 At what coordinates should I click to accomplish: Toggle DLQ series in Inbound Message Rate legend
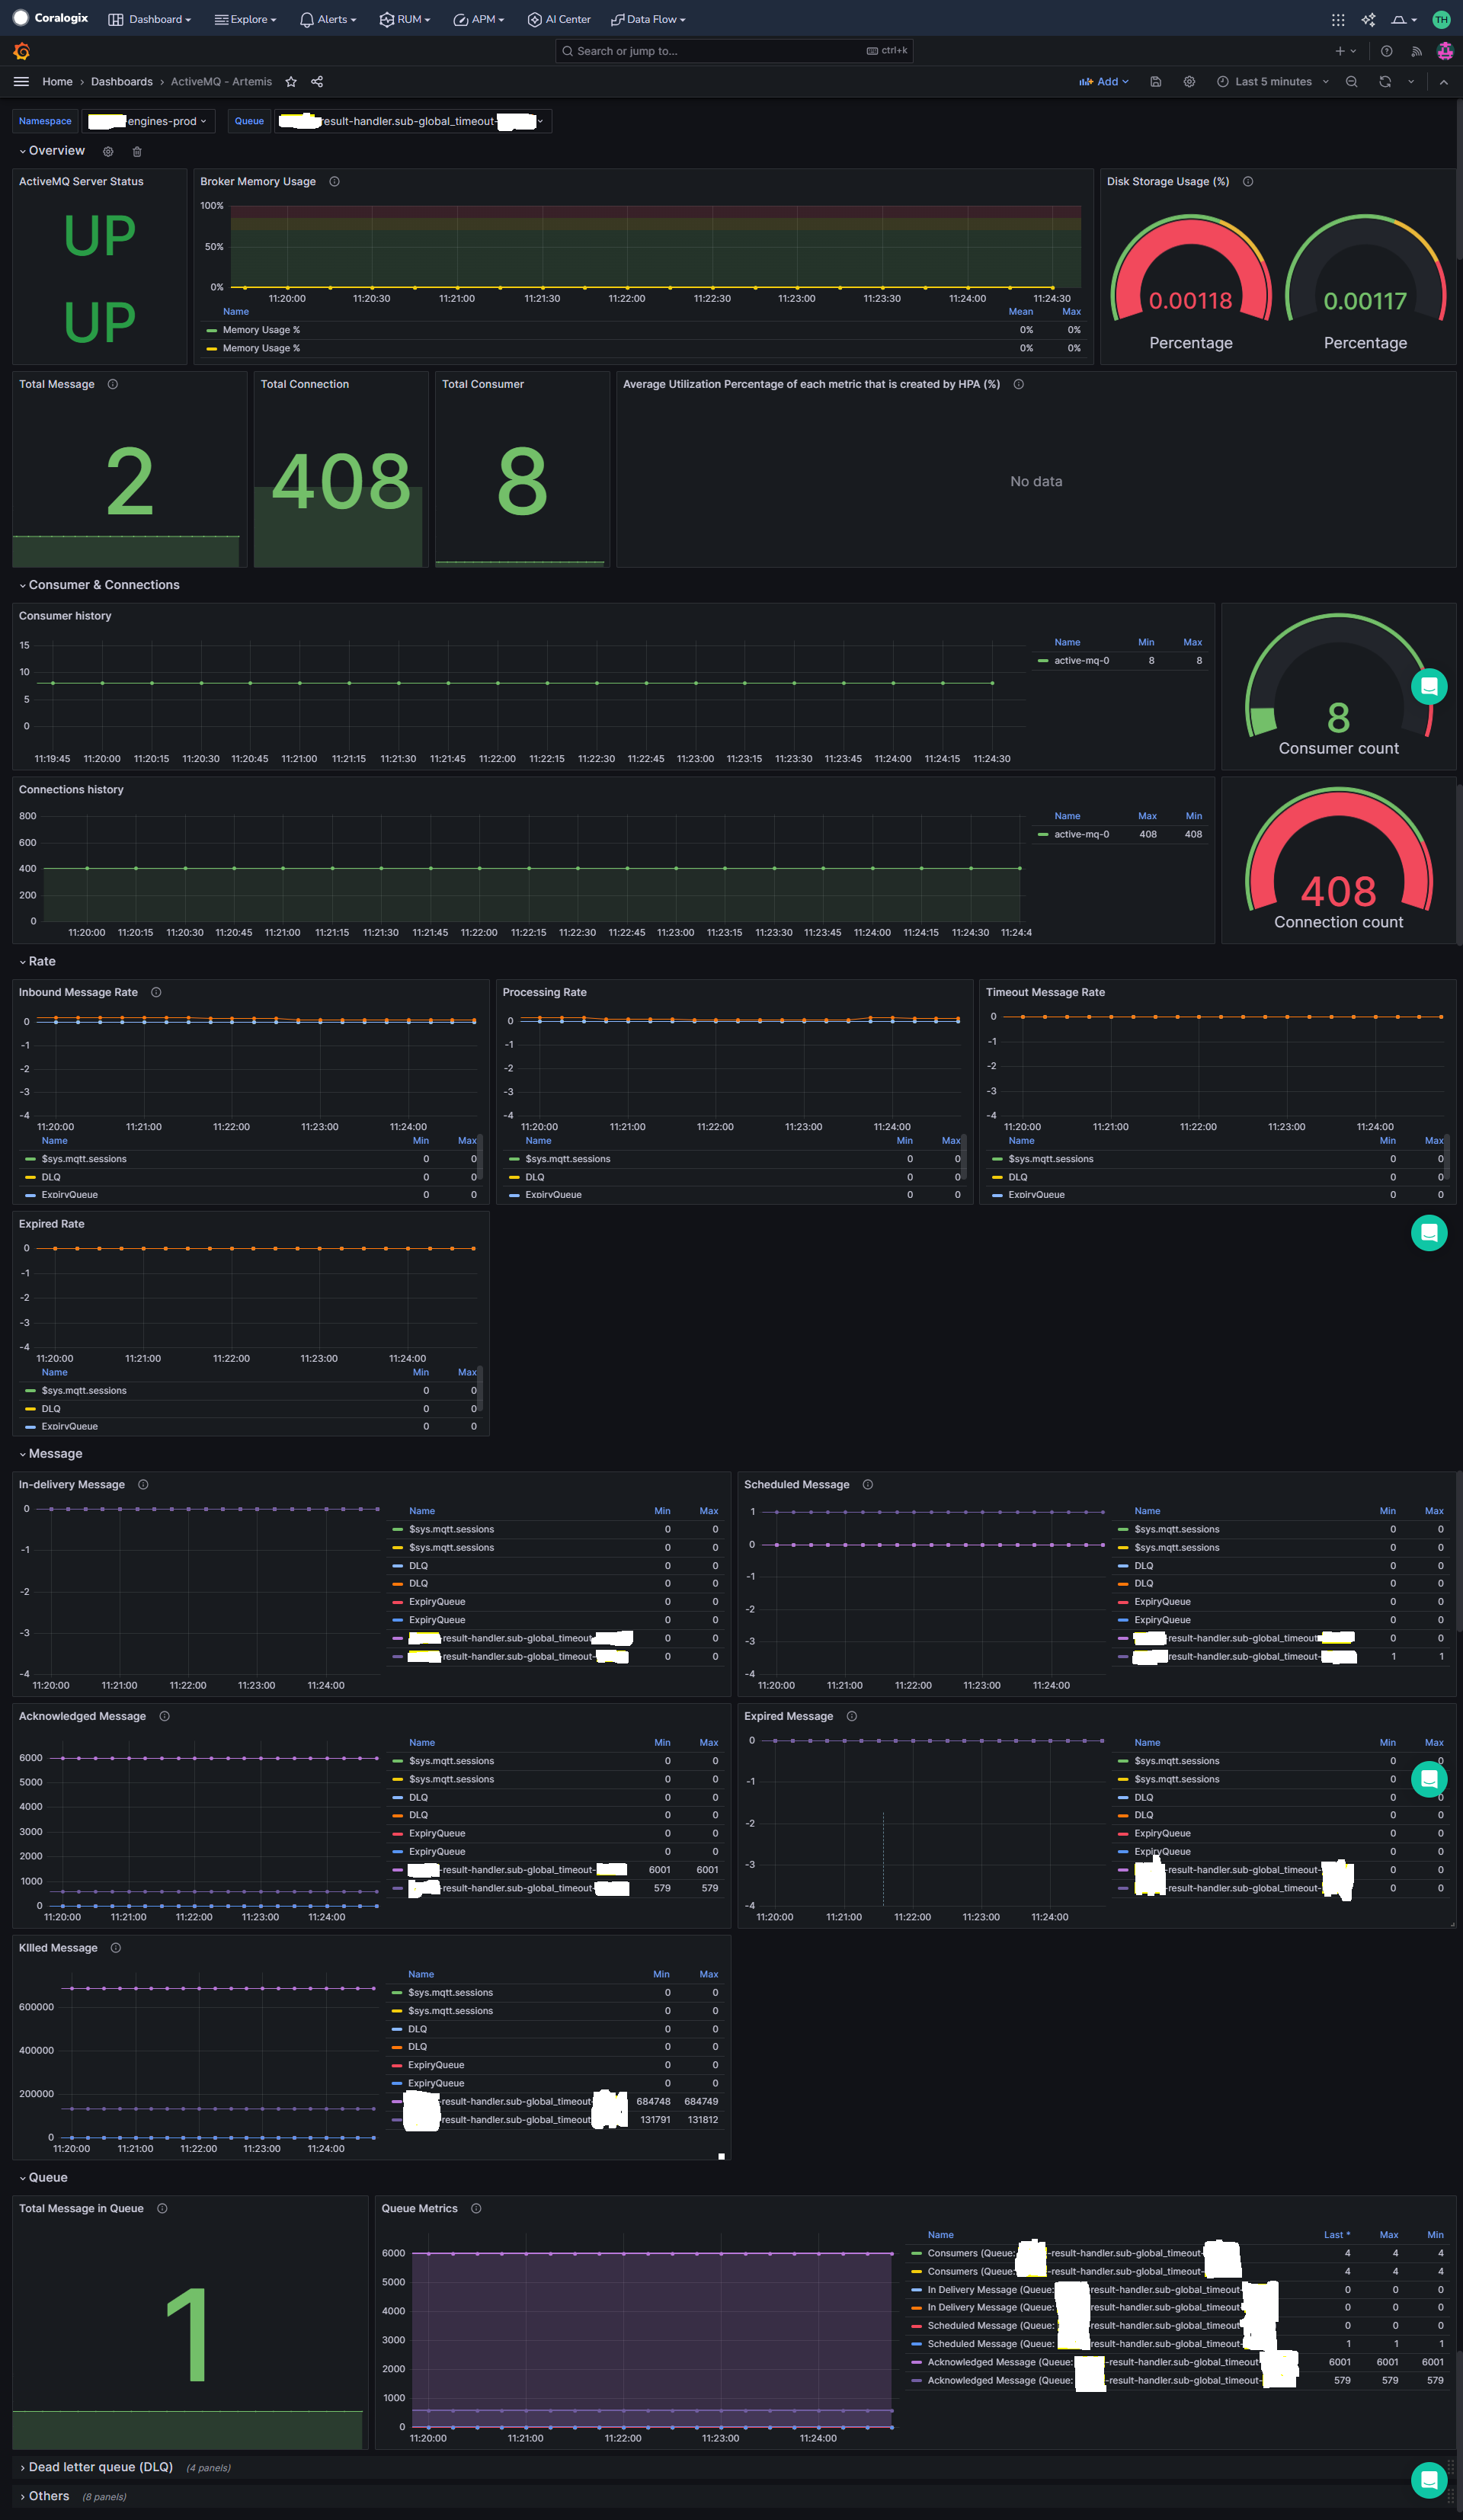(51, 1177)
